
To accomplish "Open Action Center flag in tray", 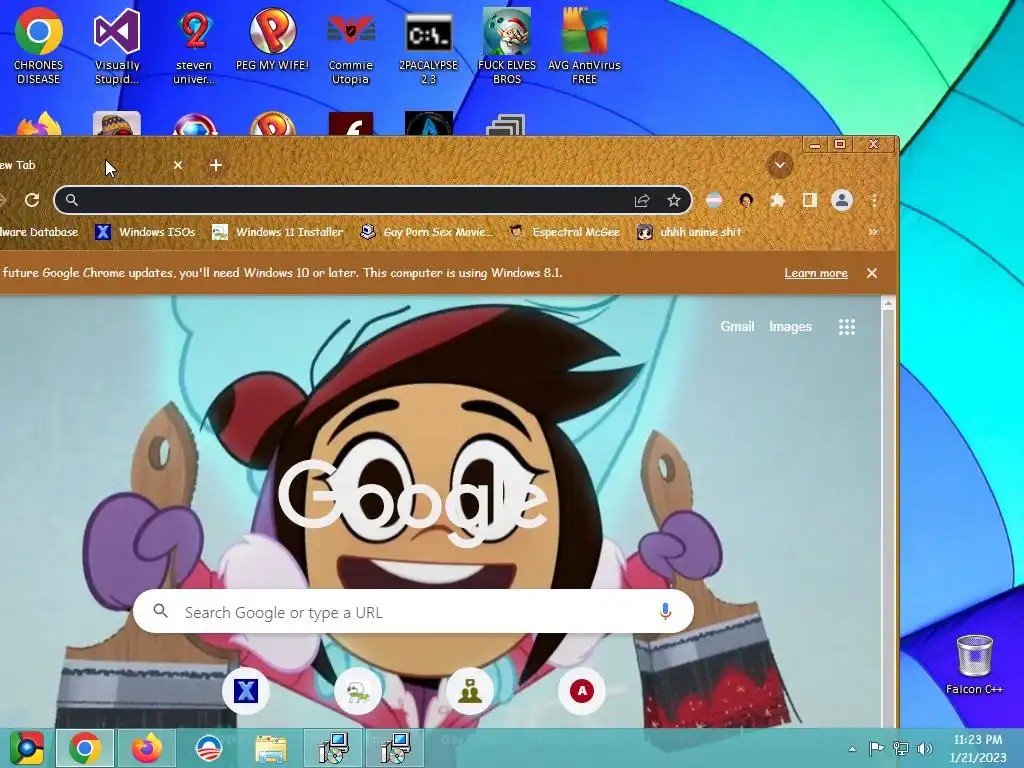I will point(876,748).
